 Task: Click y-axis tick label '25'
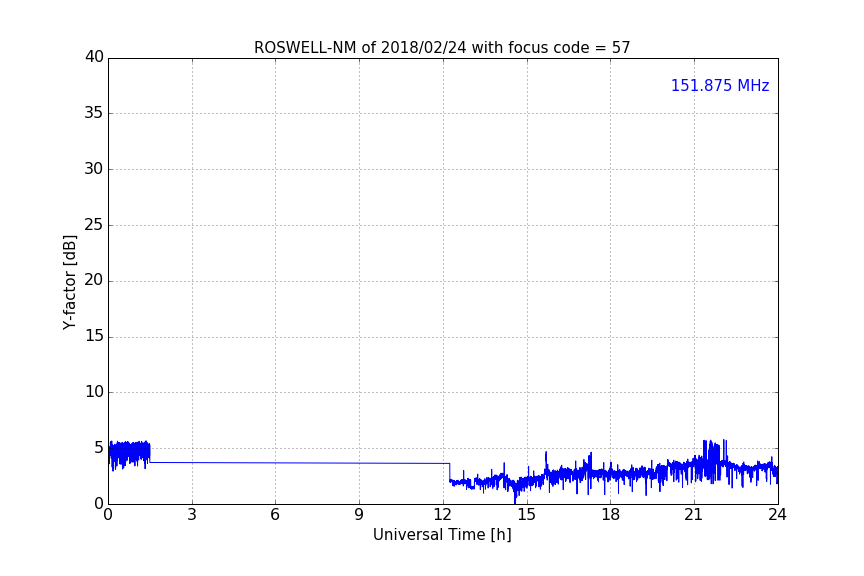tap(94, 225)
